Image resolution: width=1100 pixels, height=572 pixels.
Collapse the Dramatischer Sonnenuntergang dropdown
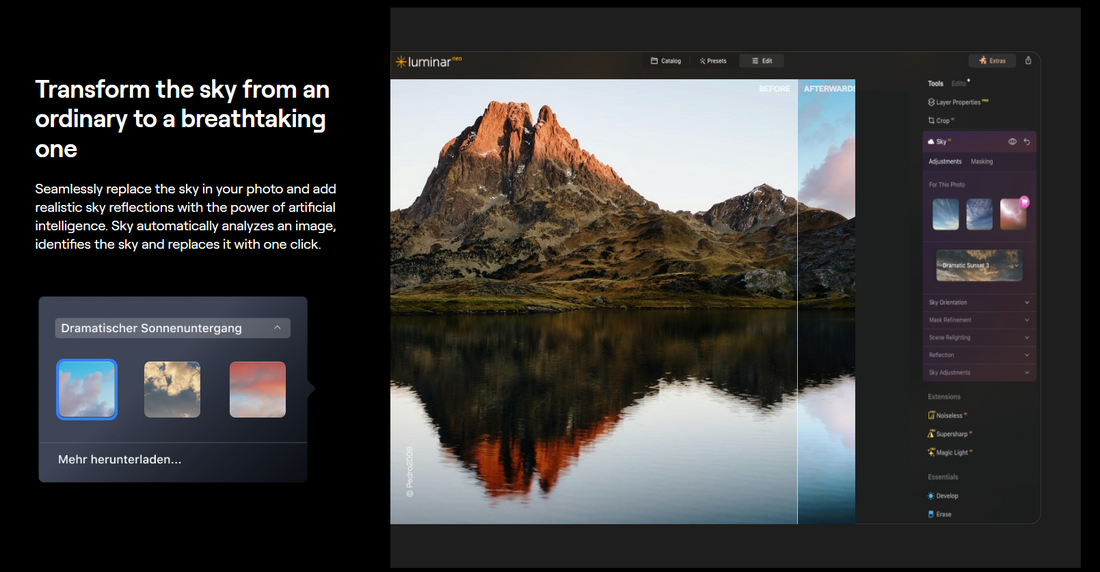pos(277,328)
